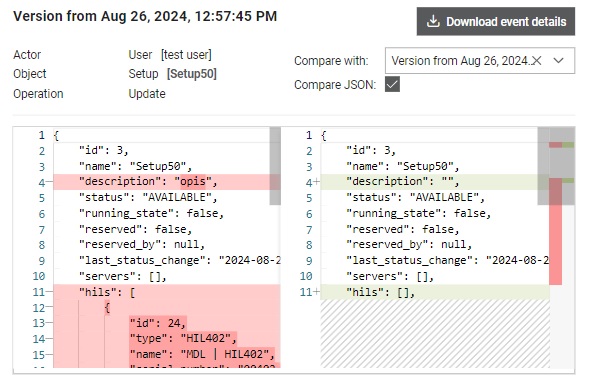This screenshot has width=591, height=379.
Task: Click the red diff overview ruler marker
Action: [556, 231]
